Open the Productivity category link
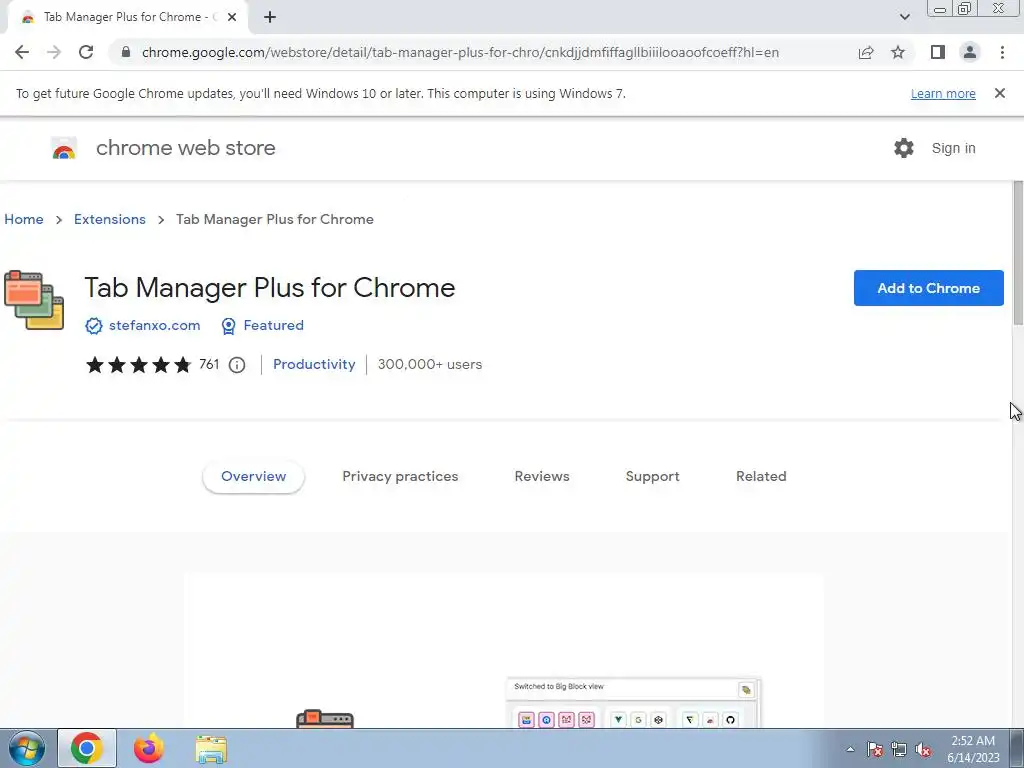 [x=314, y=364]
